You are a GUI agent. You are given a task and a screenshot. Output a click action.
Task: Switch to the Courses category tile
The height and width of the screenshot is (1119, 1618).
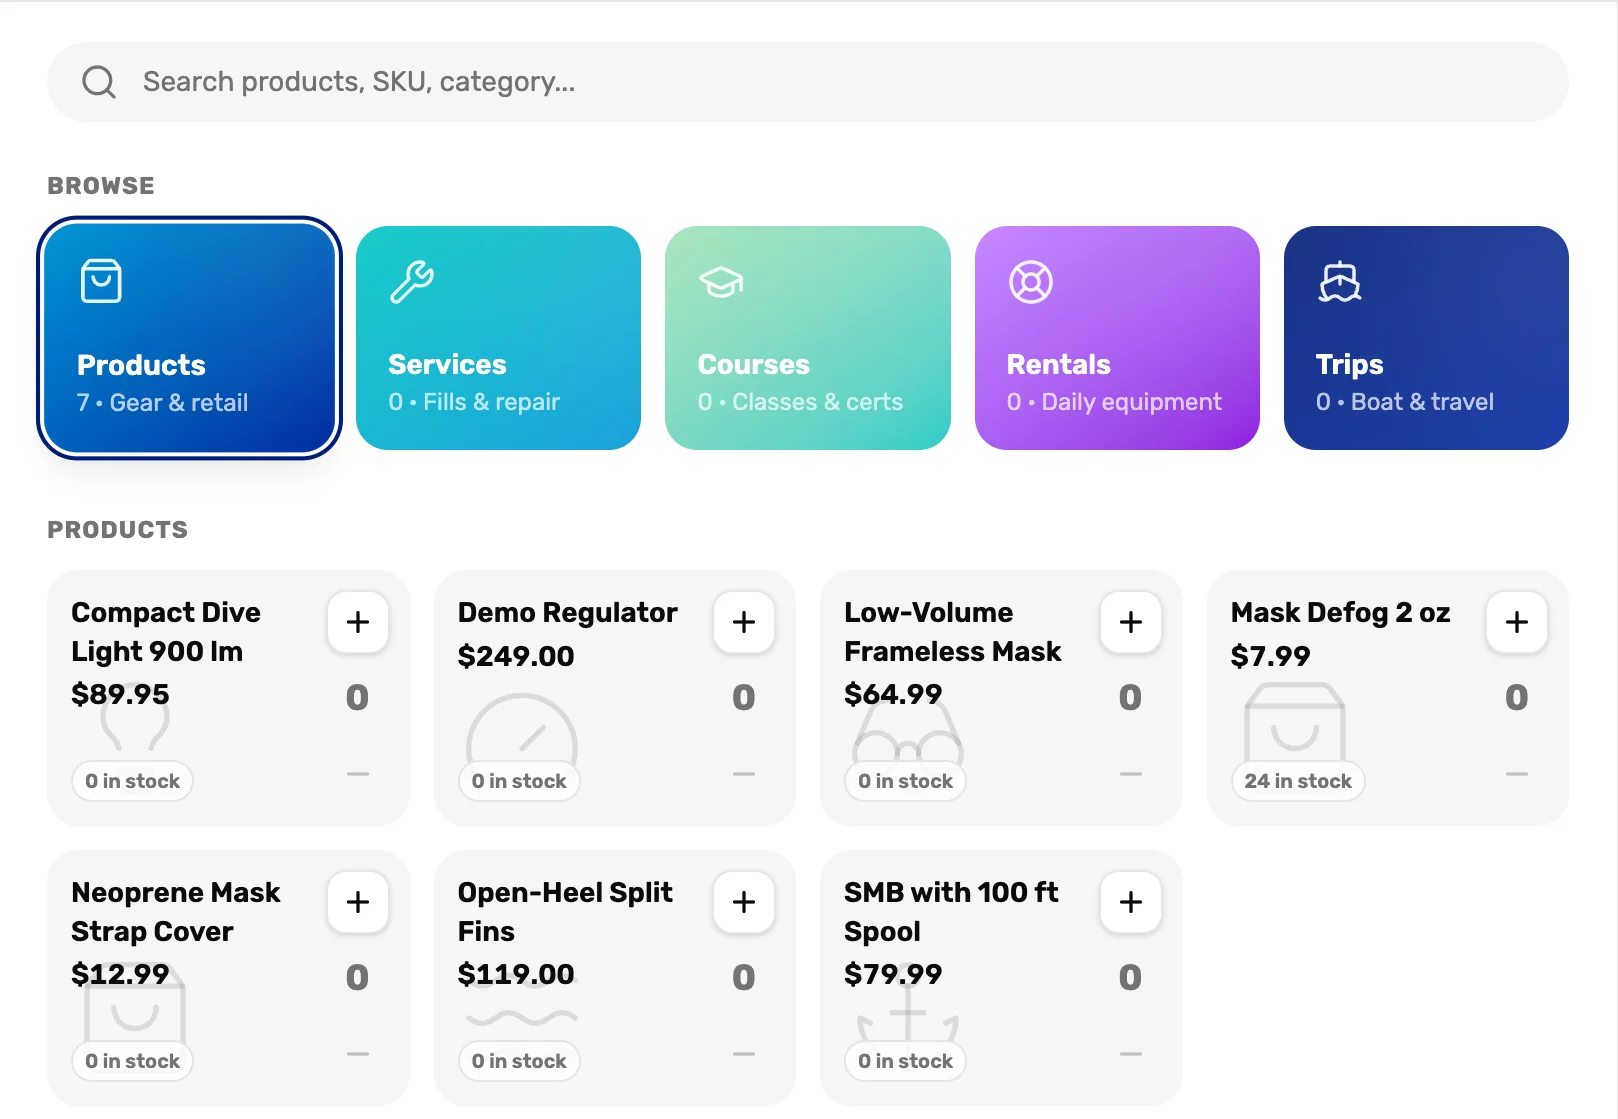coord(807,338)
